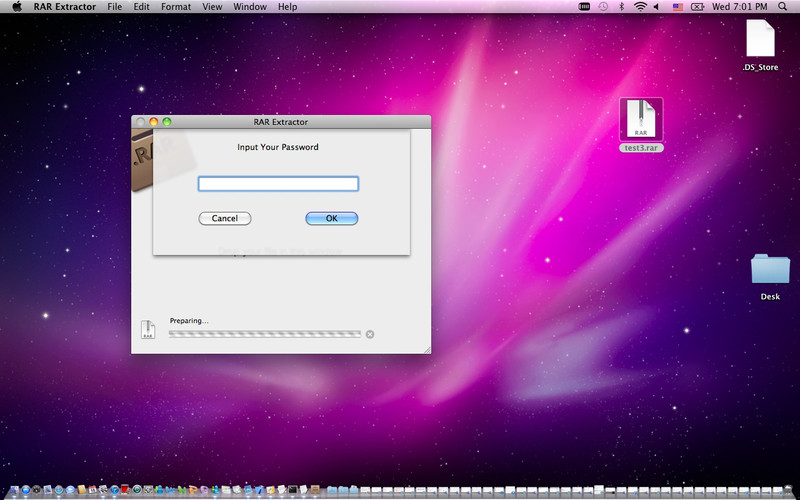Viewport: 800px width, 500px height.
Task: Open the Edit menu
Action: [141, 7]
